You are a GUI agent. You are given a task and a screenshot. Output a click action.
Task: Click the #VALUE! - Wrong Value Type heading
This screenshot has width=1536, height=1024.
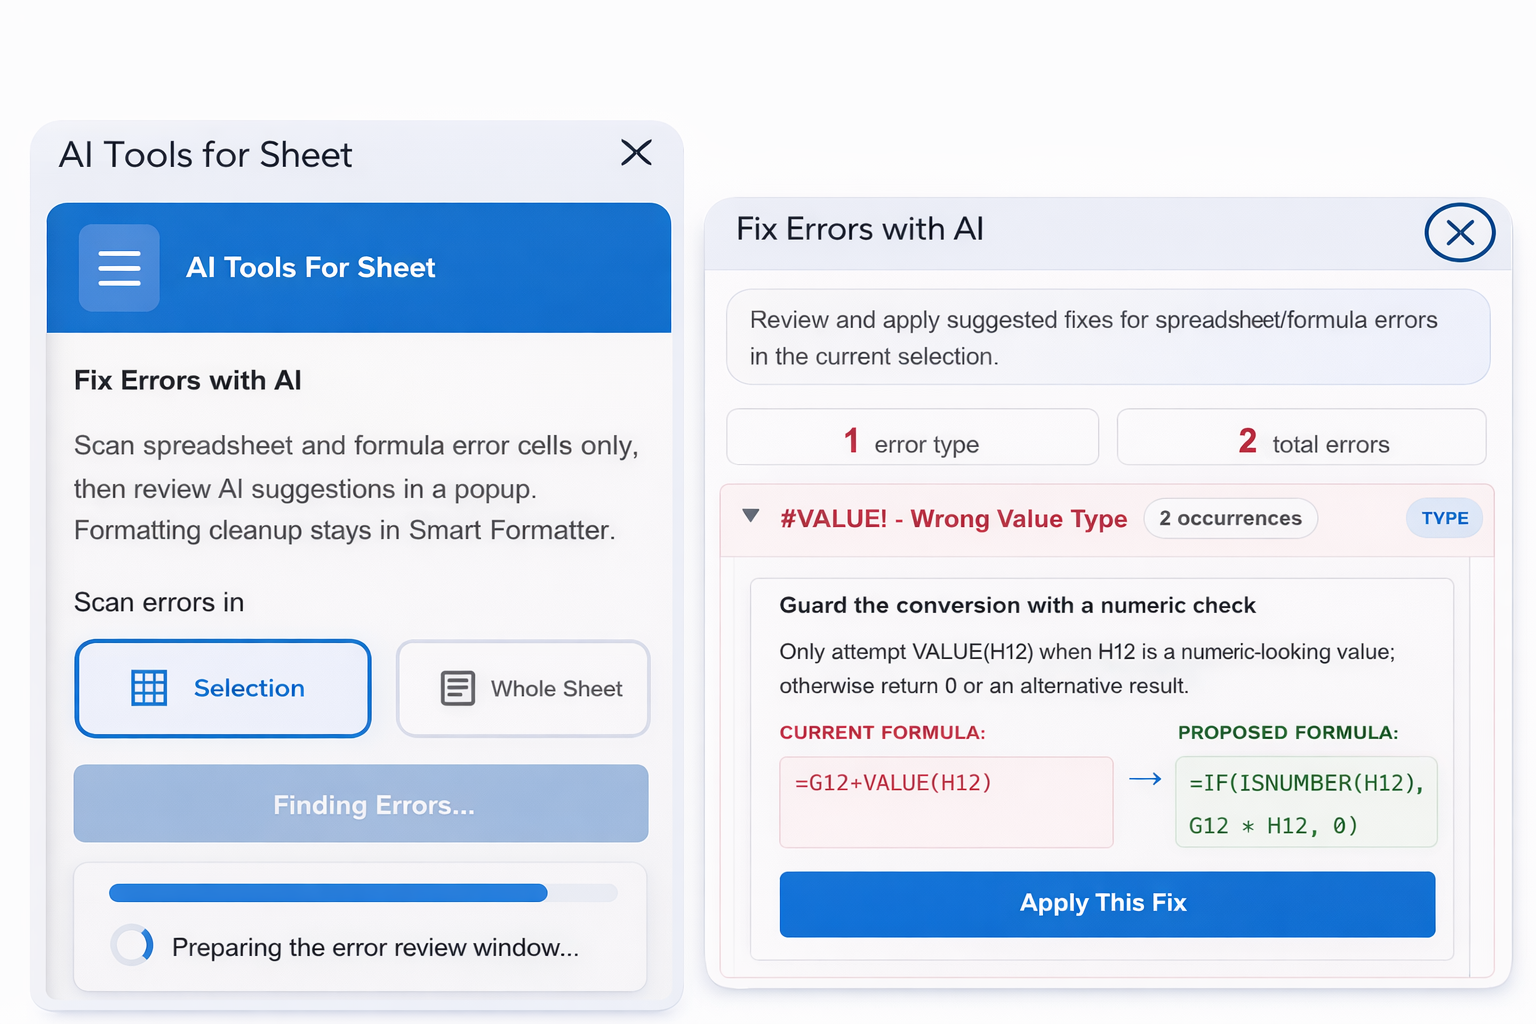tap(953, 519)
